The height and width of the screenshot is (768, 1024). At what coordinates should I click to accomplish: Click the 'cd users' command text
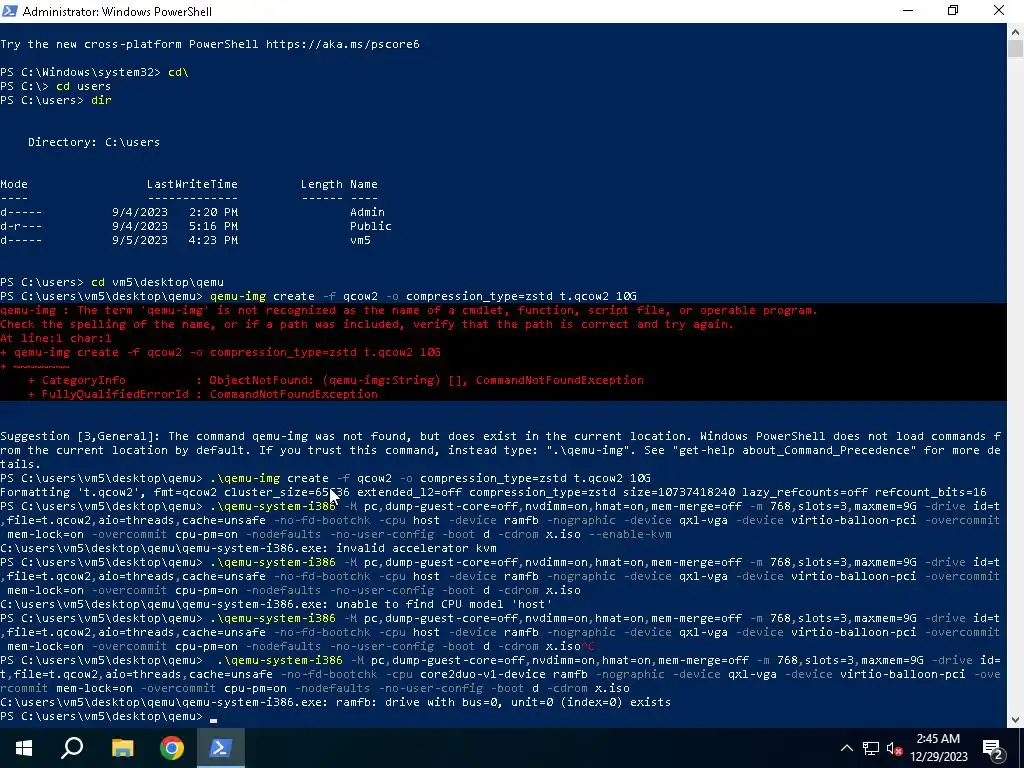(x=83, y=86)
